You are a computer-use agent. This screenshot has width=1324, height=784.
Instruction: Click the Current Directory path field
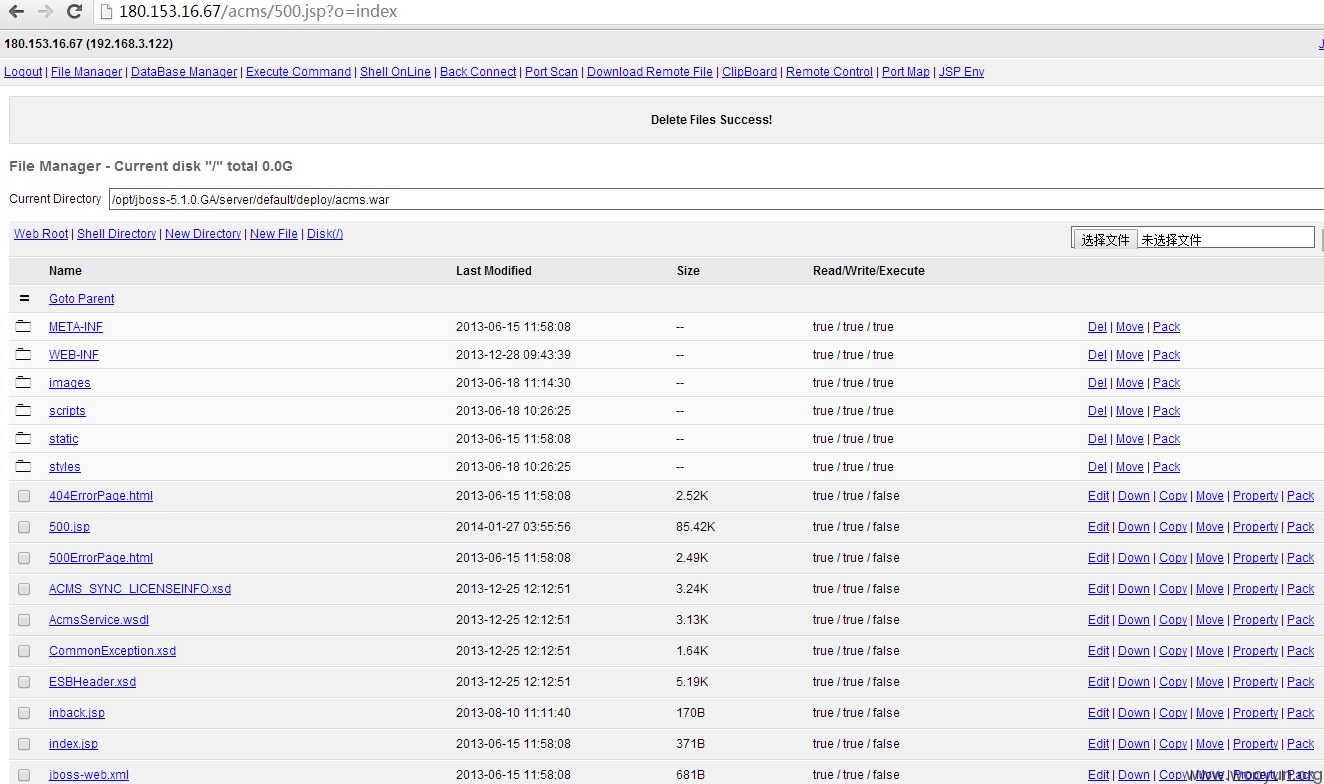click(716, 199)
